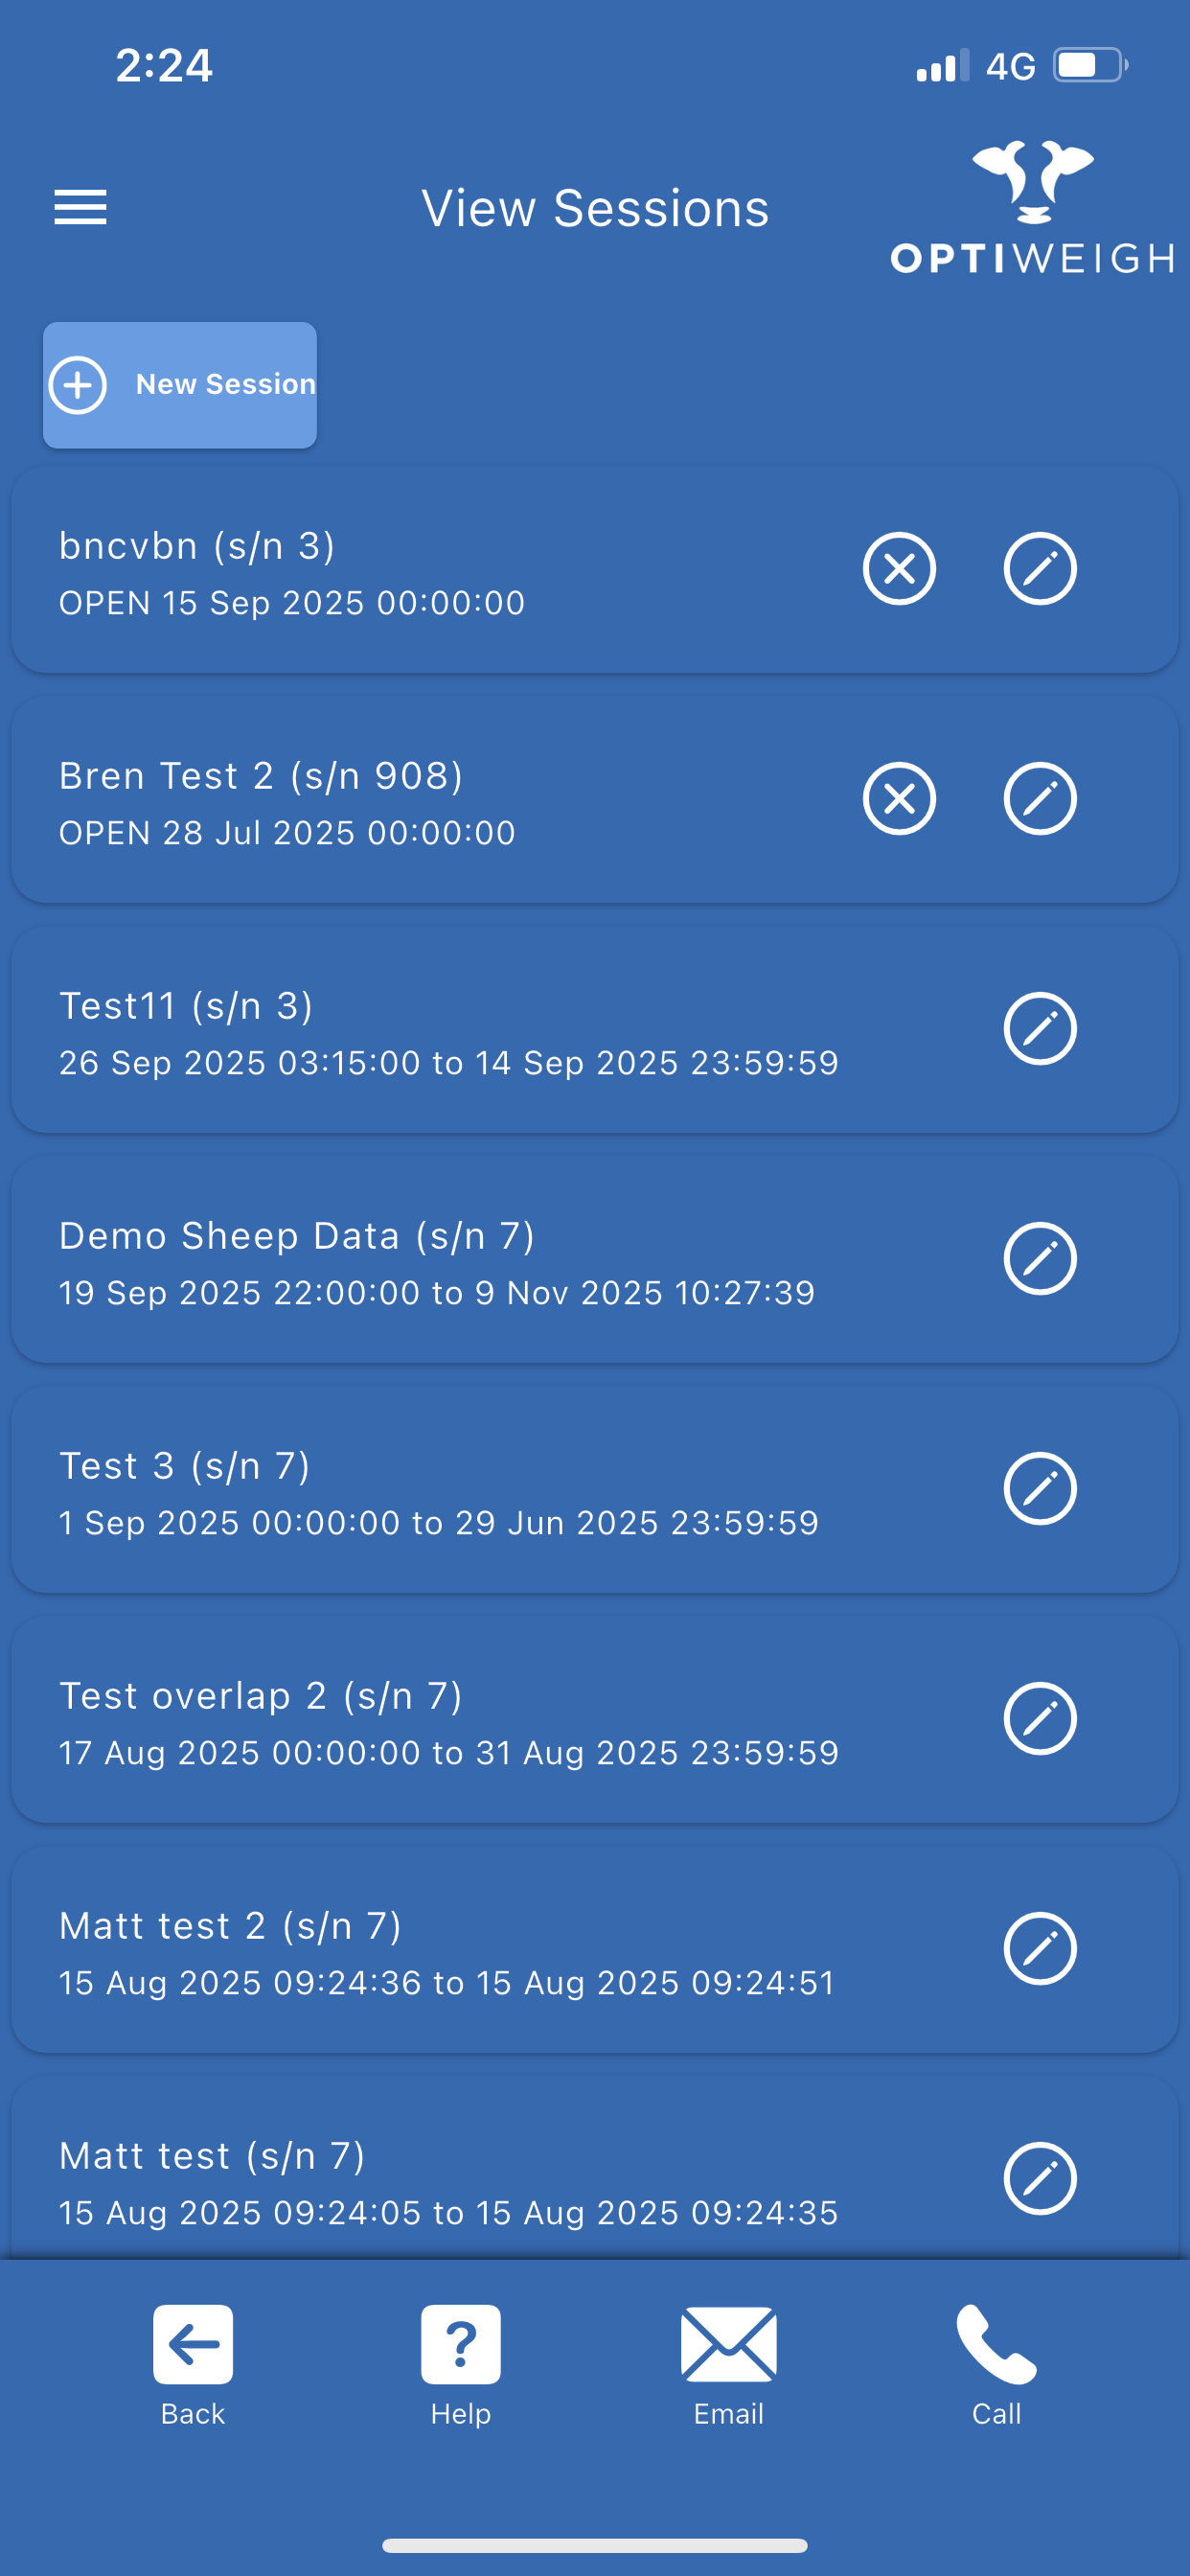
Task: Open the Test overlap 2 session entry
Action: 450,1722
